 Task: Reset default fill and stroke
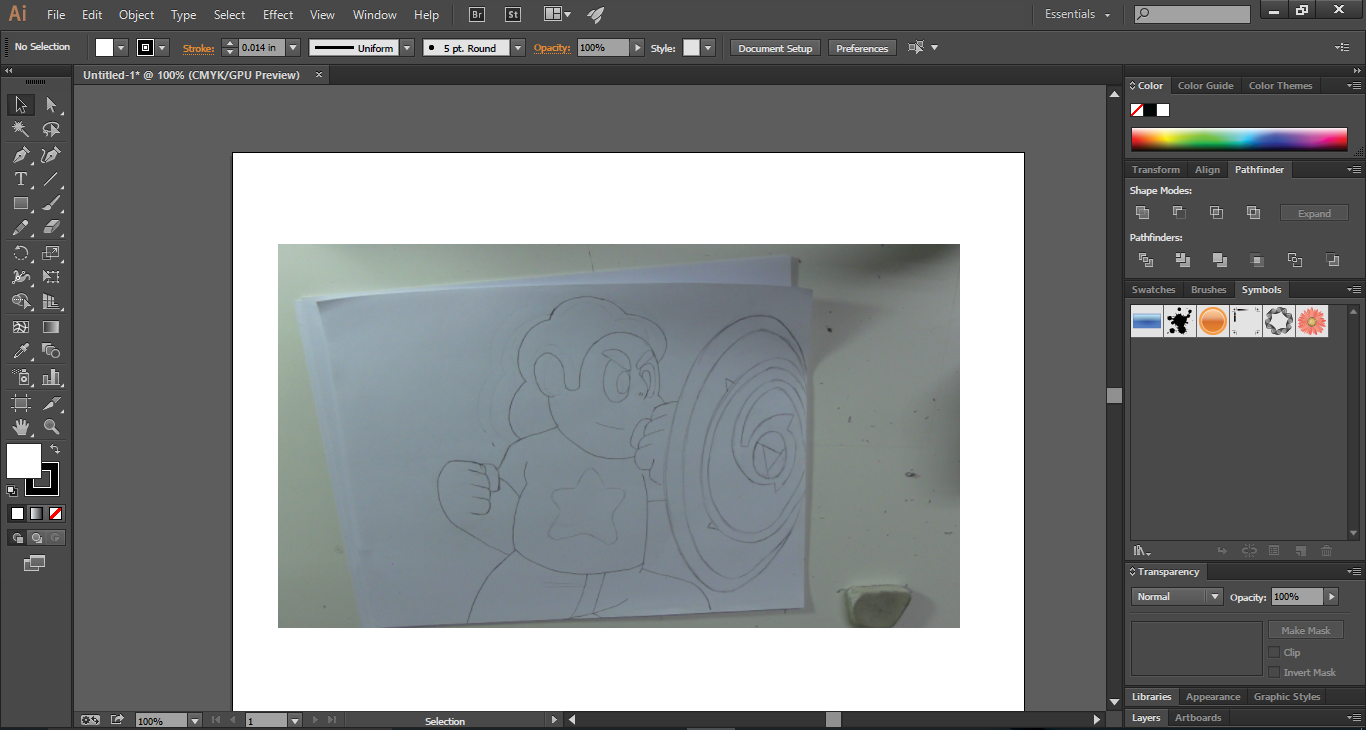coord(12,490)
